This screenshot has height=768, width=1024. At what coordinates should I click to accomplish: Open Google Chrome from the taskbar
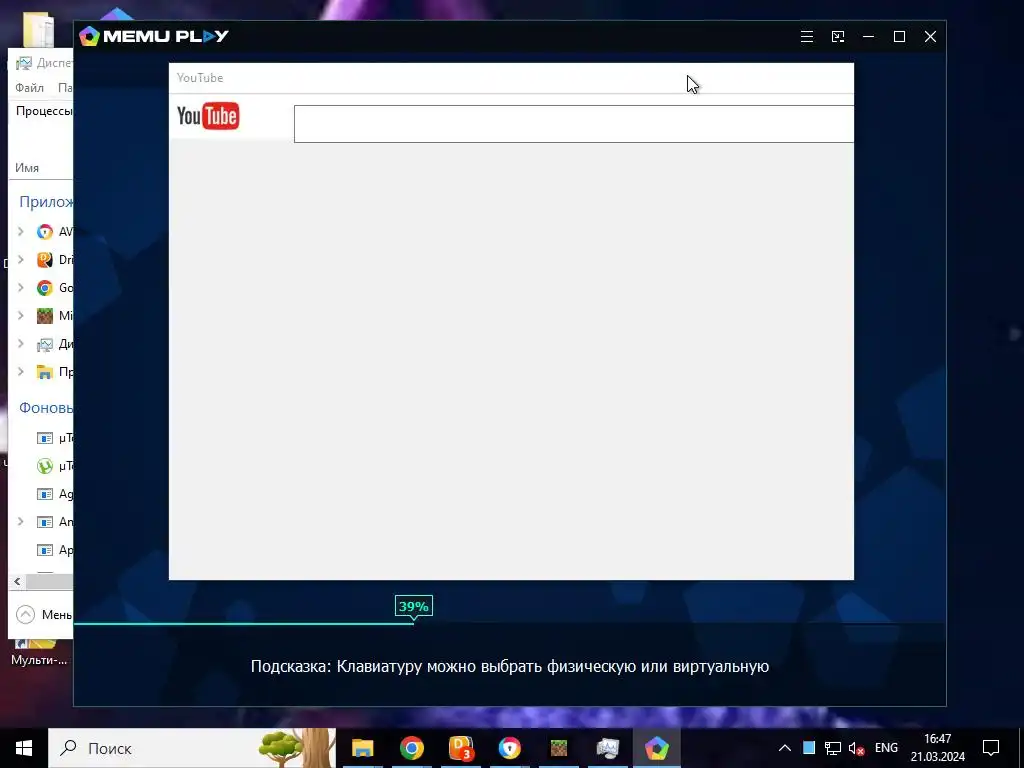411,748
